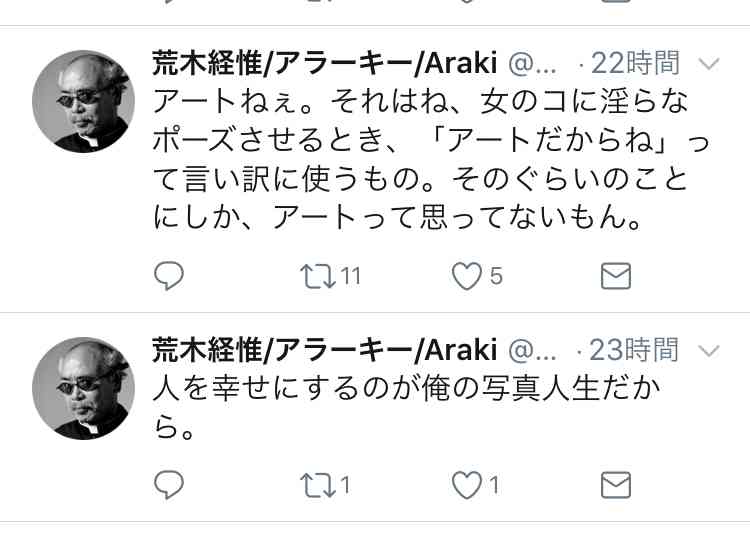750x540 pixels.
Task: Reply to the 23時間 tweet
Action: pyautogui.click(x=169, y=485)
